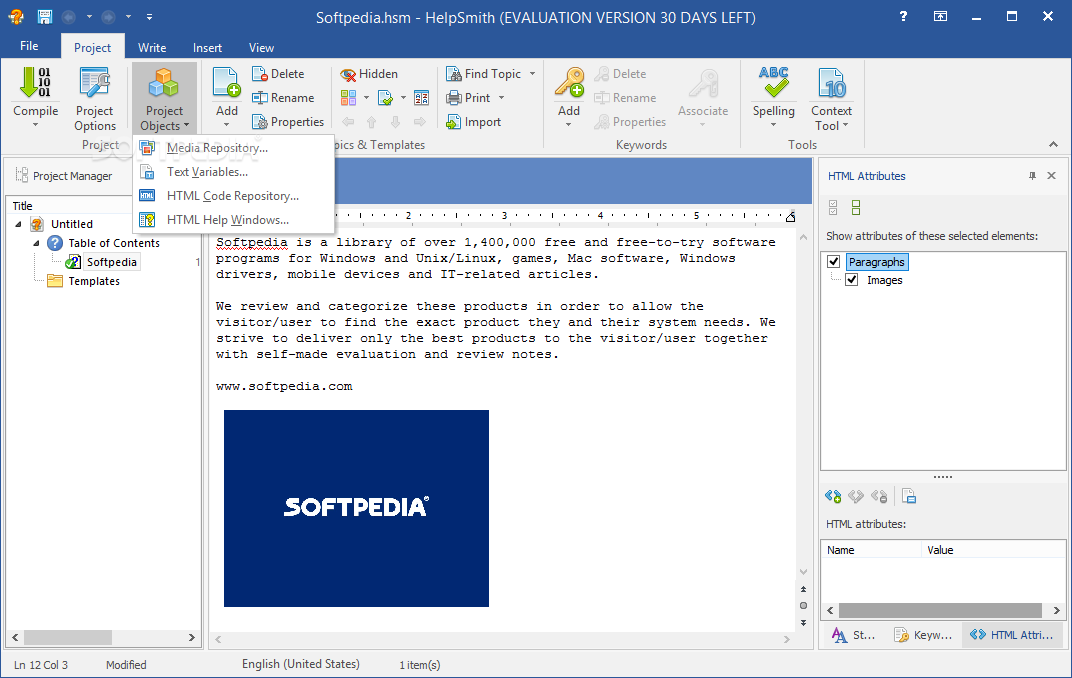
Task: Select the Templates folder
Action: (94, 281)
